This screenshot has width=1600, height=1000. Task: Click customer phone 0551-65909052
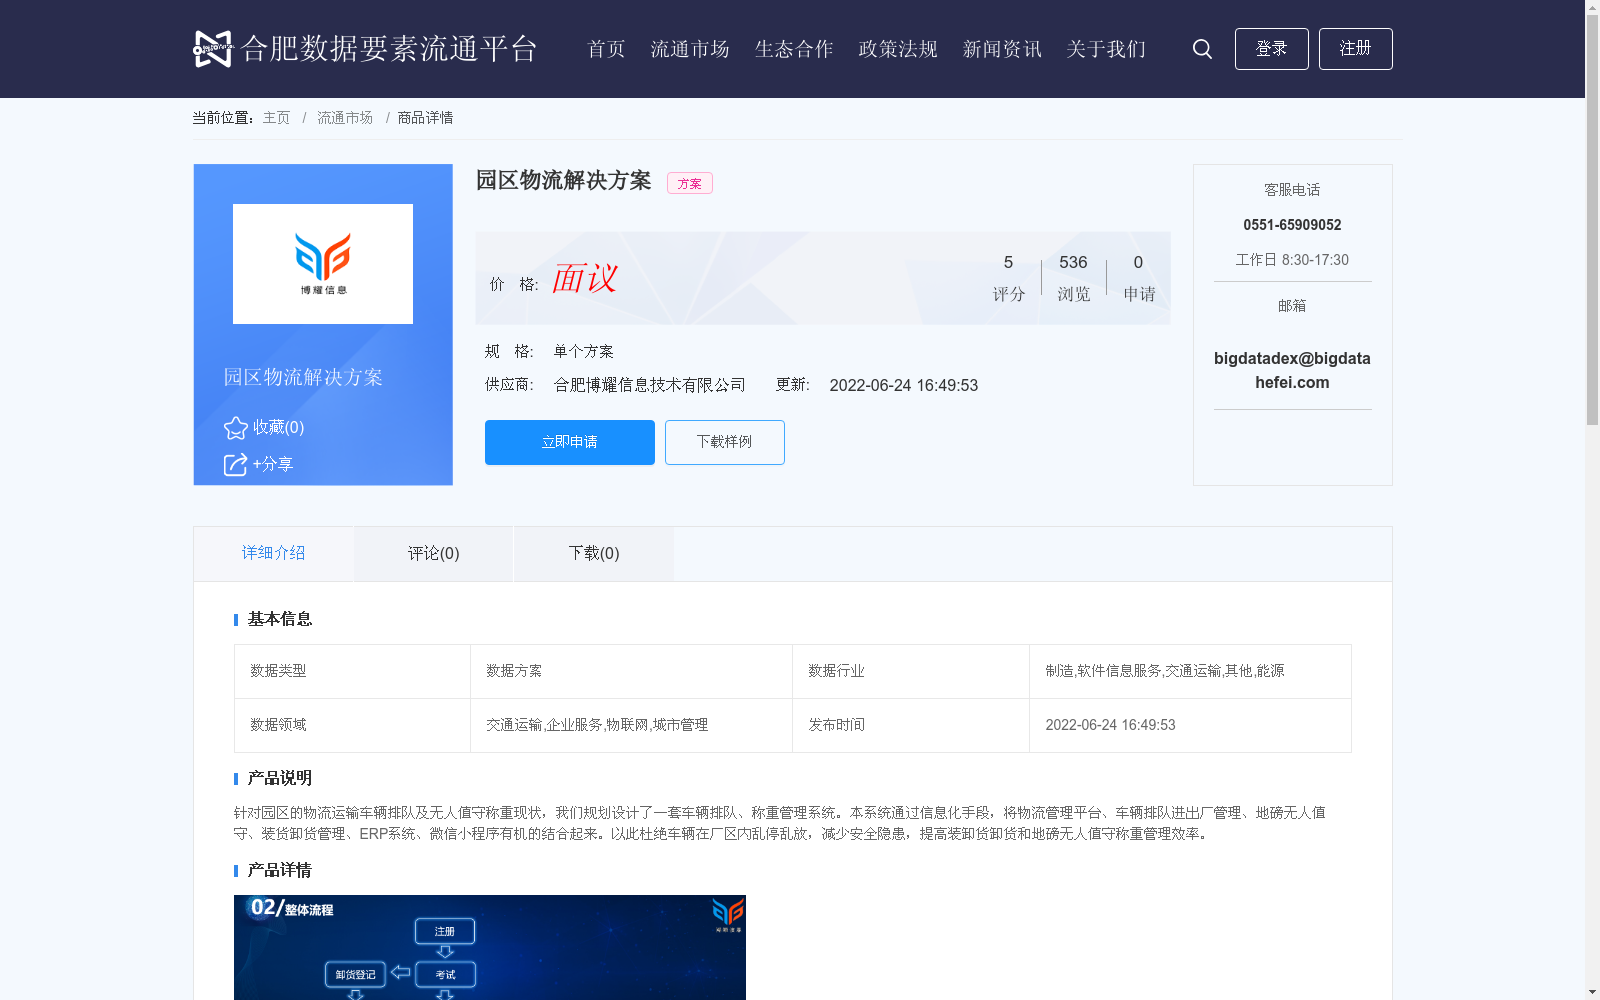(x=1292, y=225)
